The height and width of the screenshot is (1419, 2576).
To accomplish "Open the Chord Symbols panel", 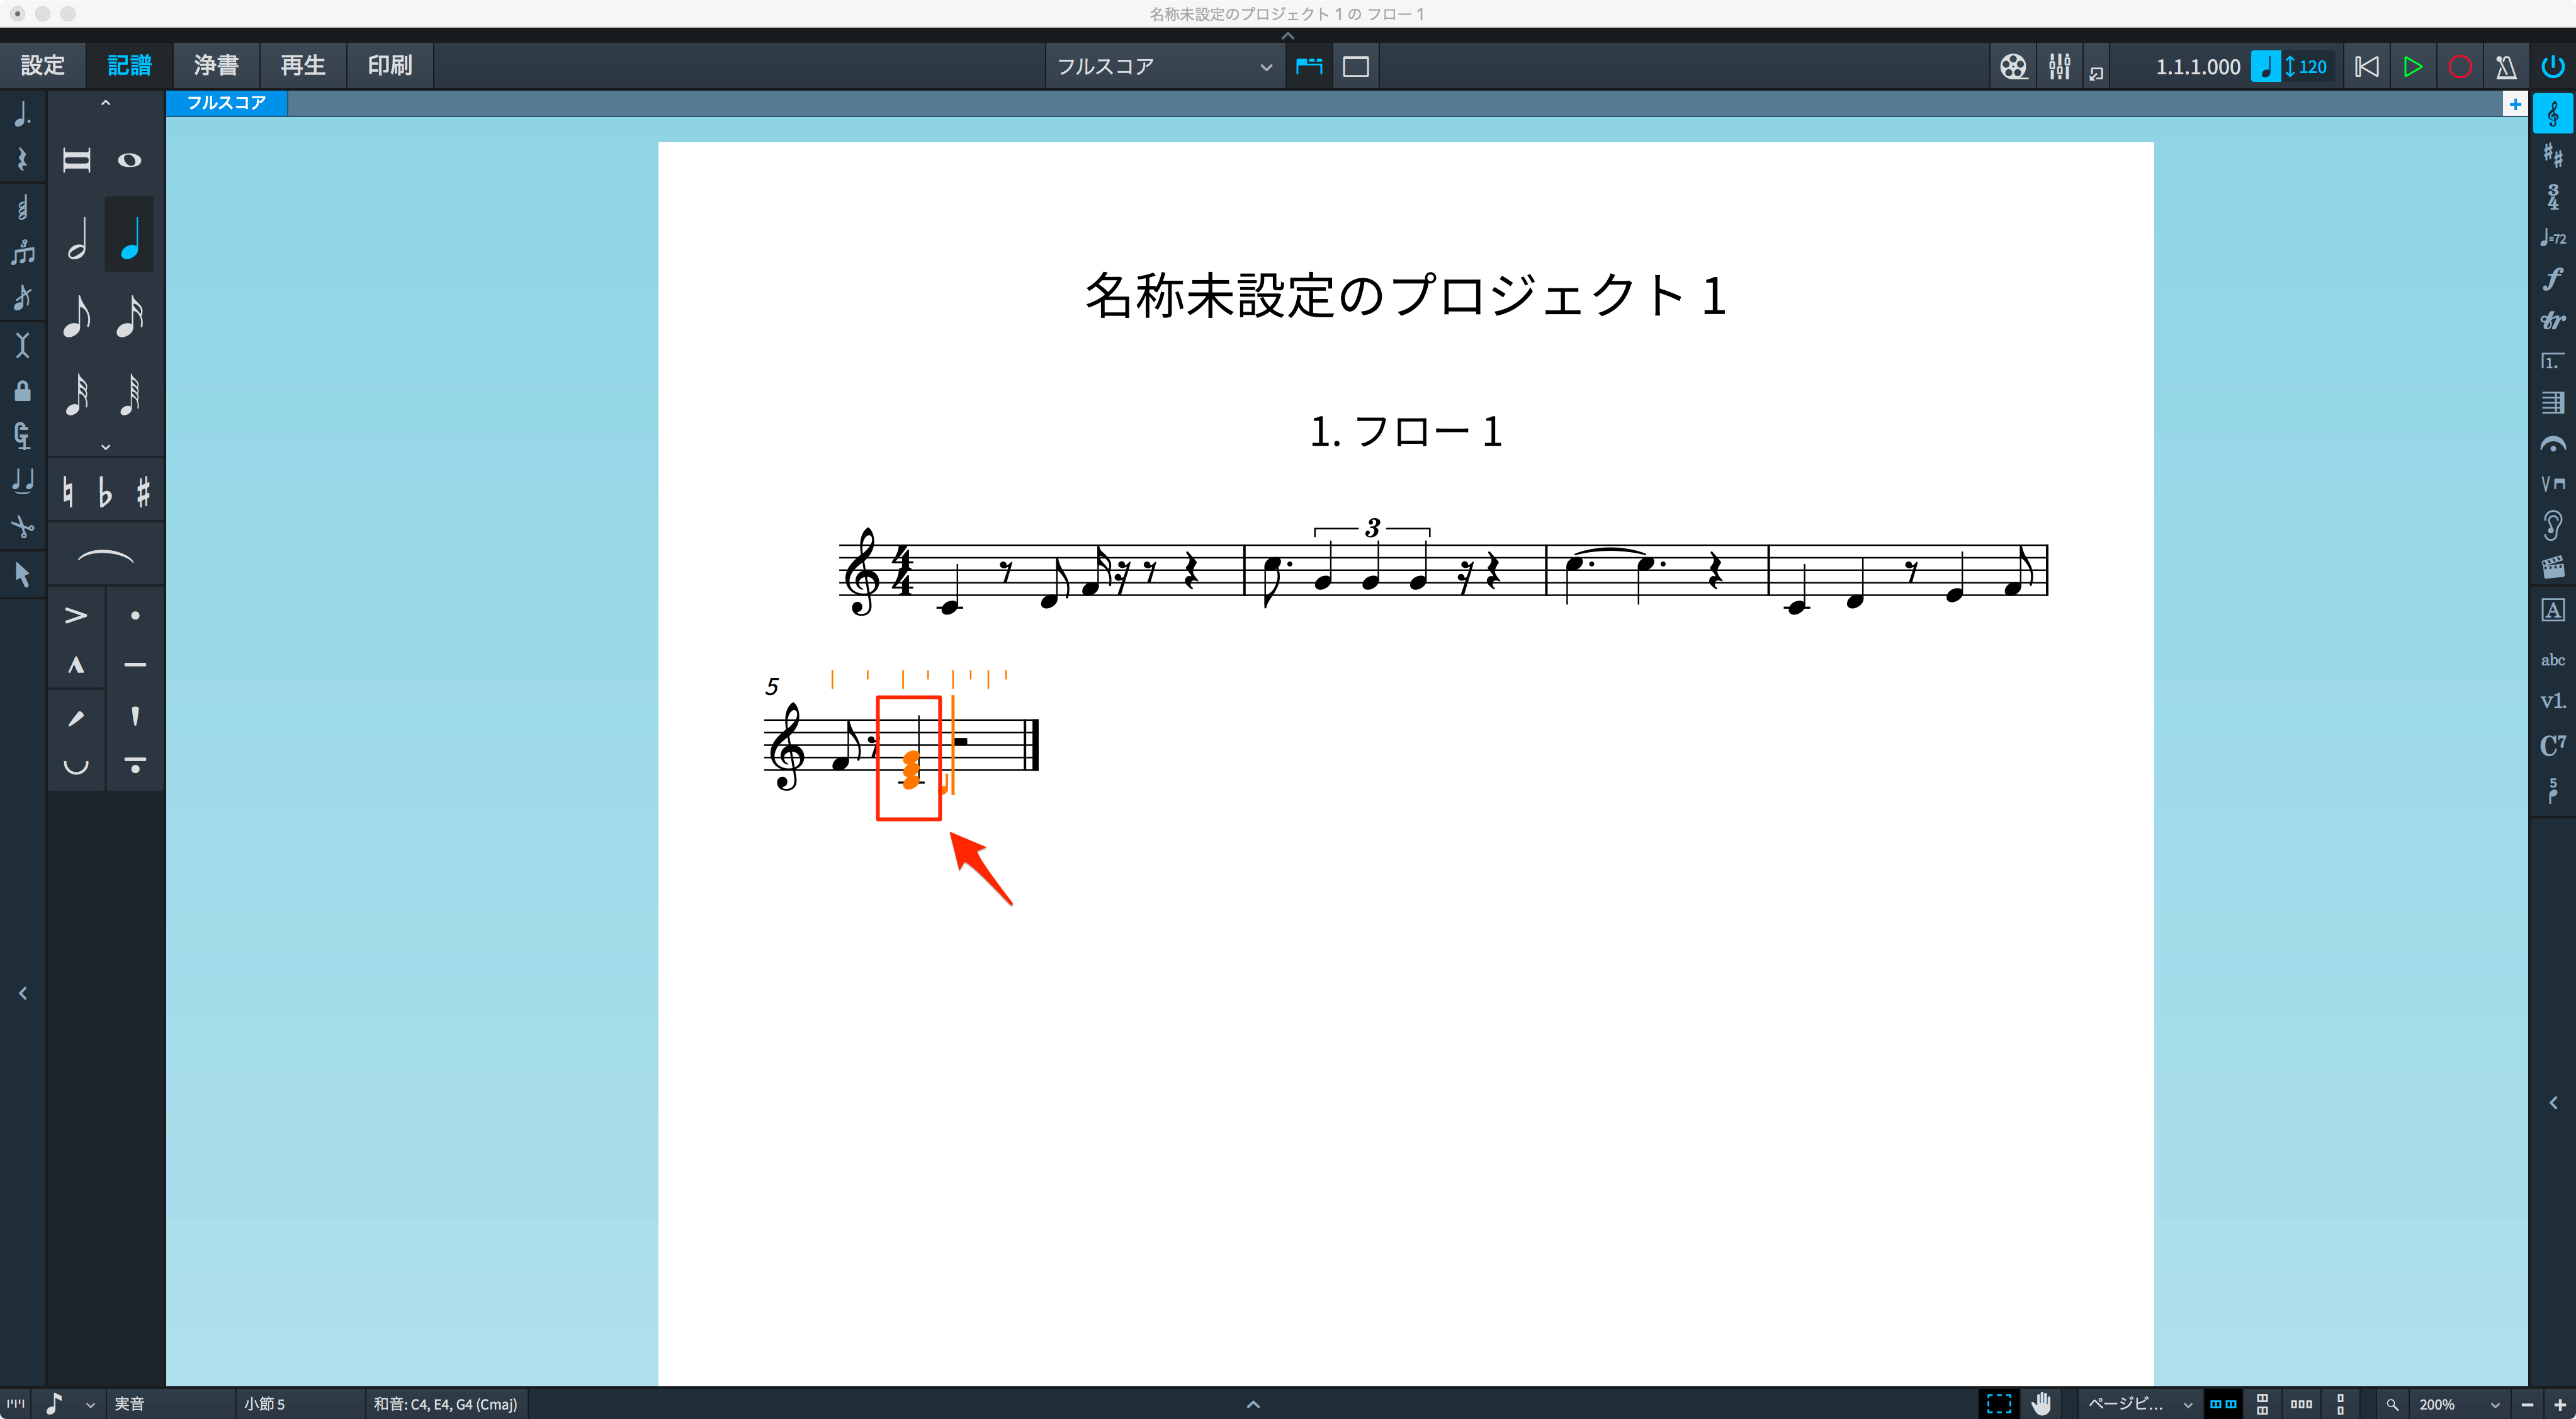I will [x=2553, y=745].
